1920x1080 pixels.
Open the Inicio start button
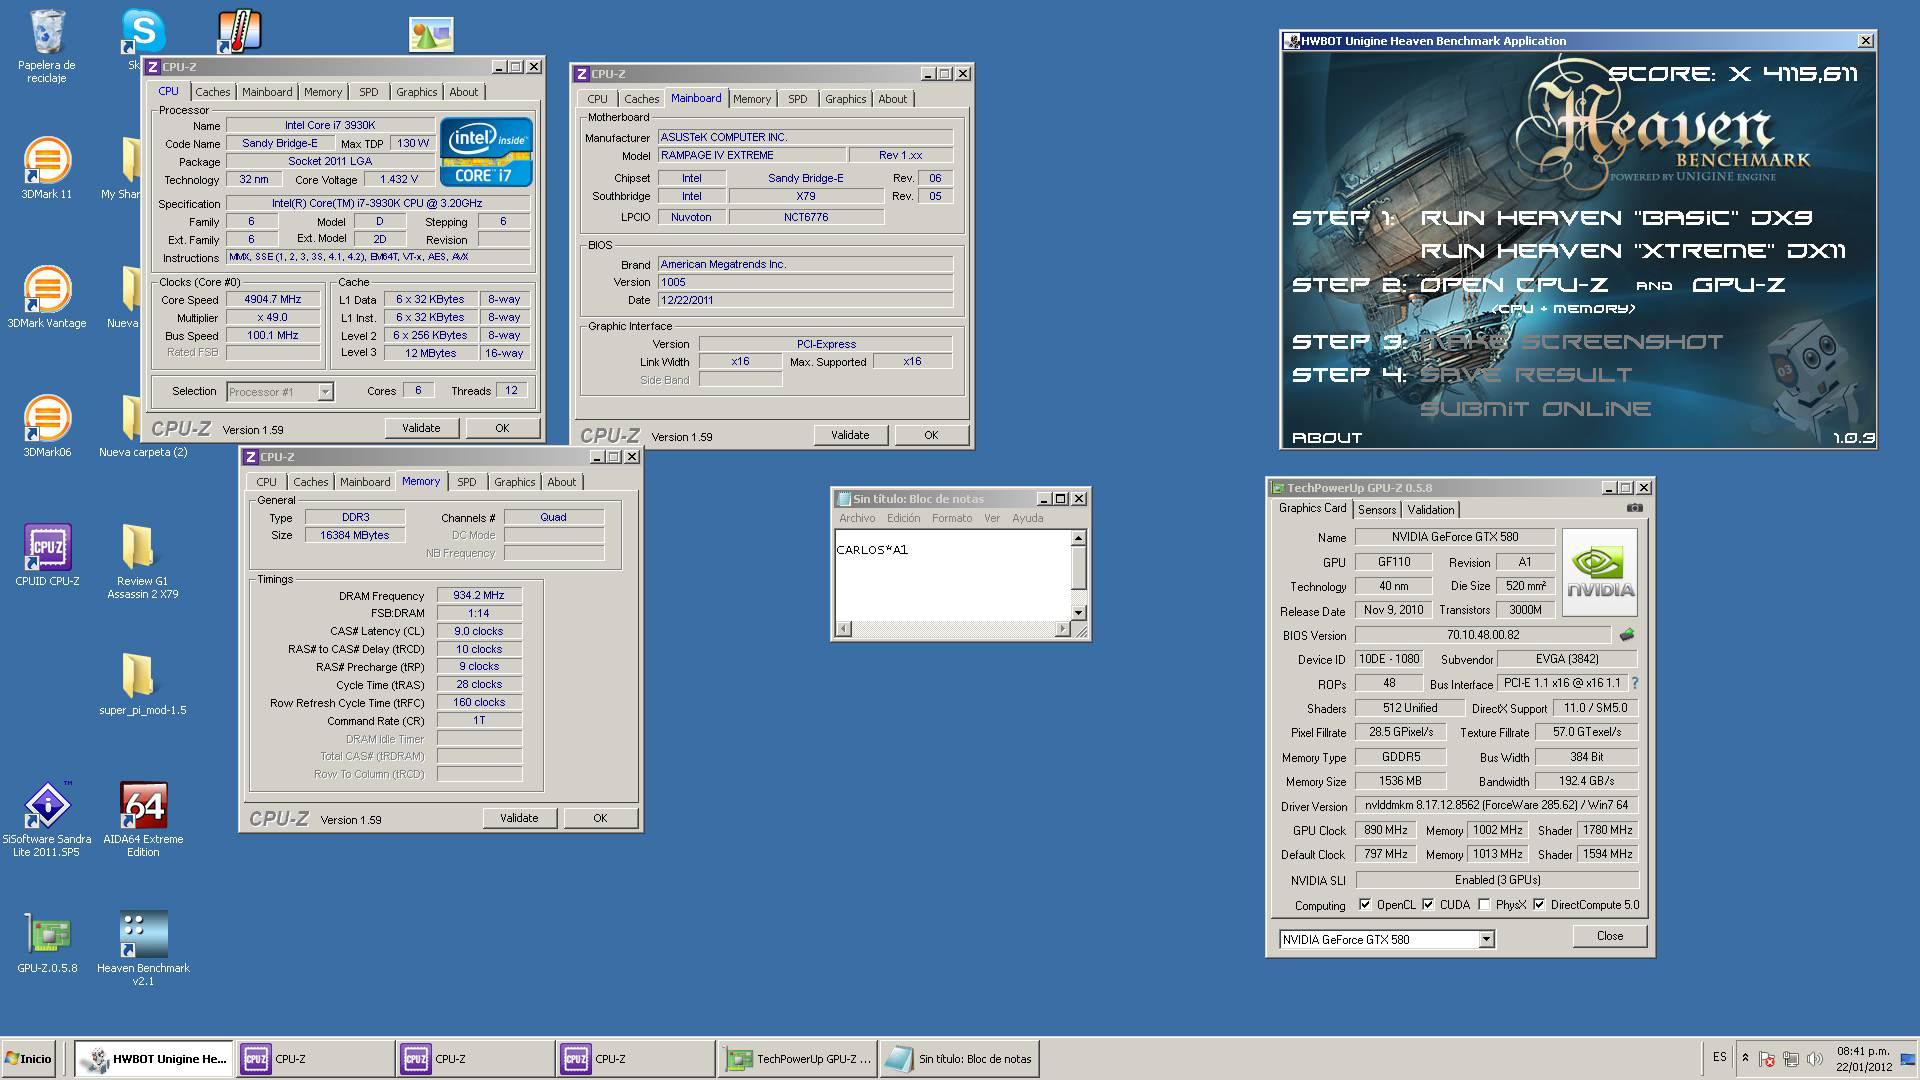(x=29, y=1058)
